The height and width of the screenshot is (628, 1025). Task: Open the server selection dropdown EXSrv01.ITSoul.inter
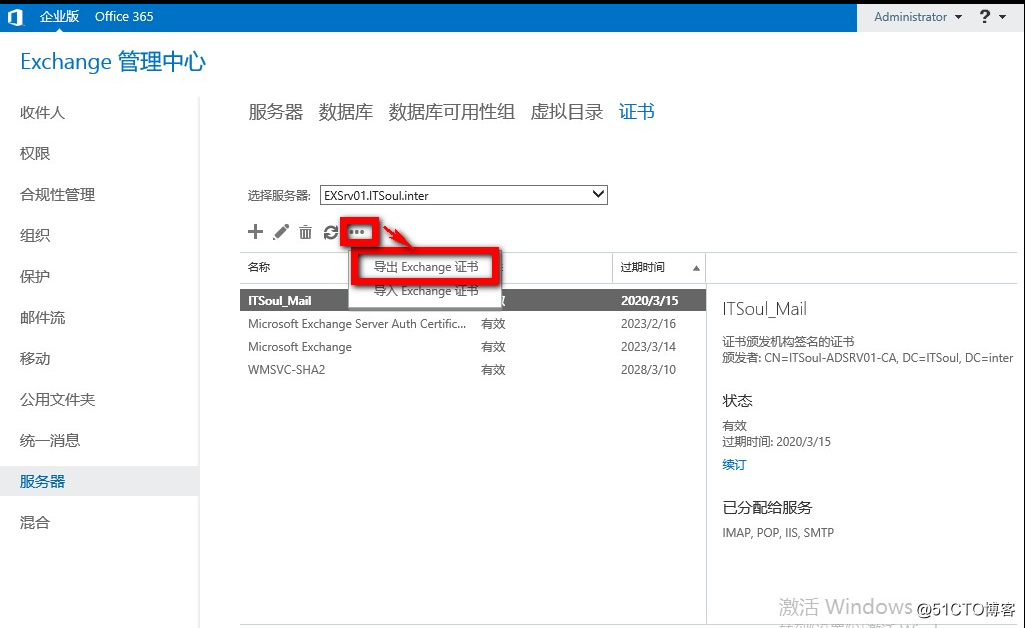[463, 195]
